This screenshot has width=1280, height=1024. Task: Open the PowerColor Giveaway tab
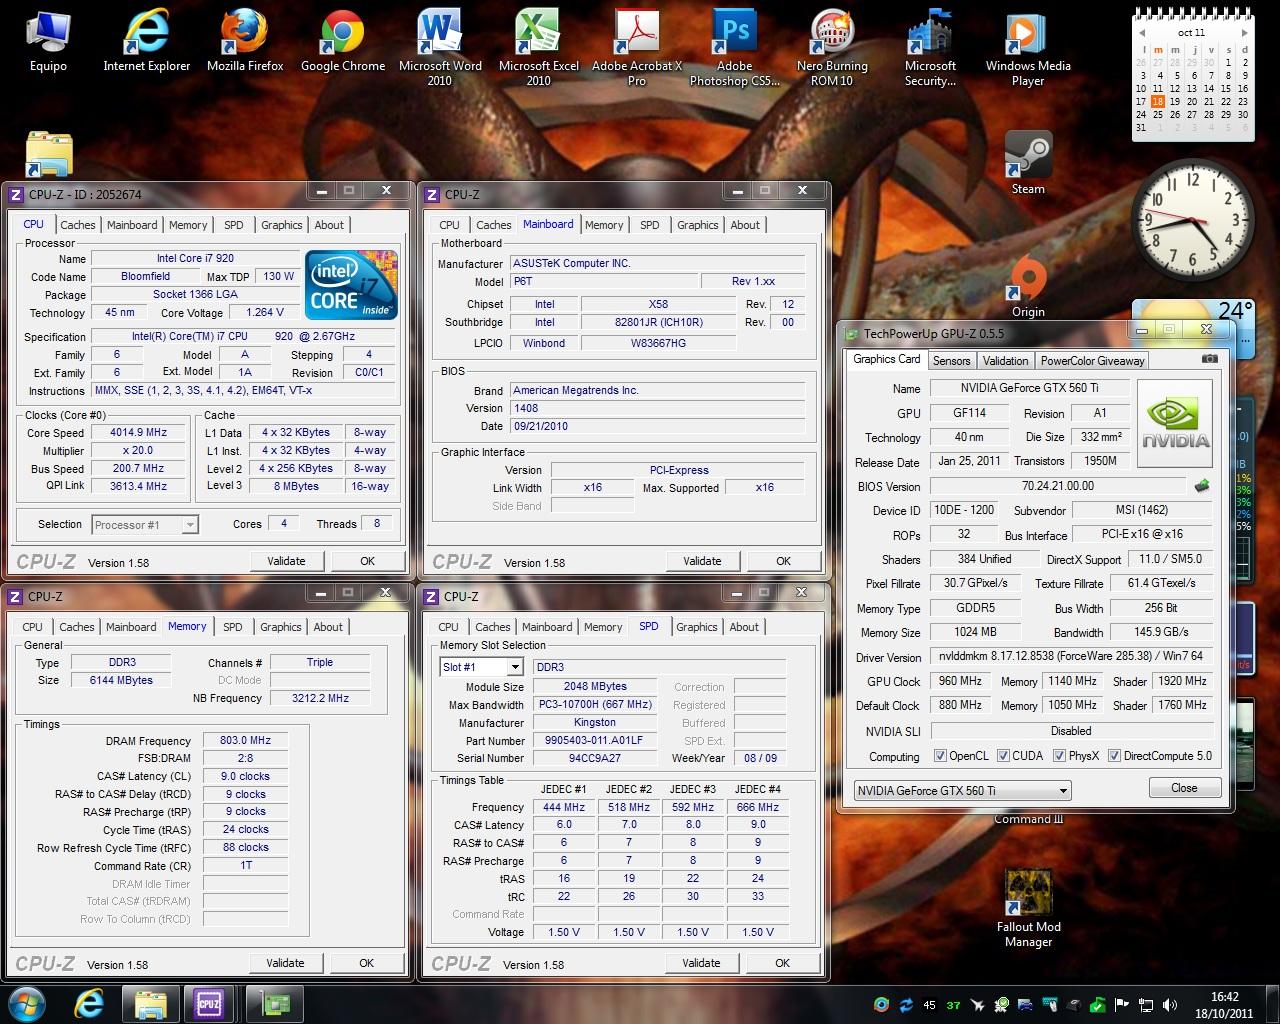pyautogui.click(x=1092, y=361)
